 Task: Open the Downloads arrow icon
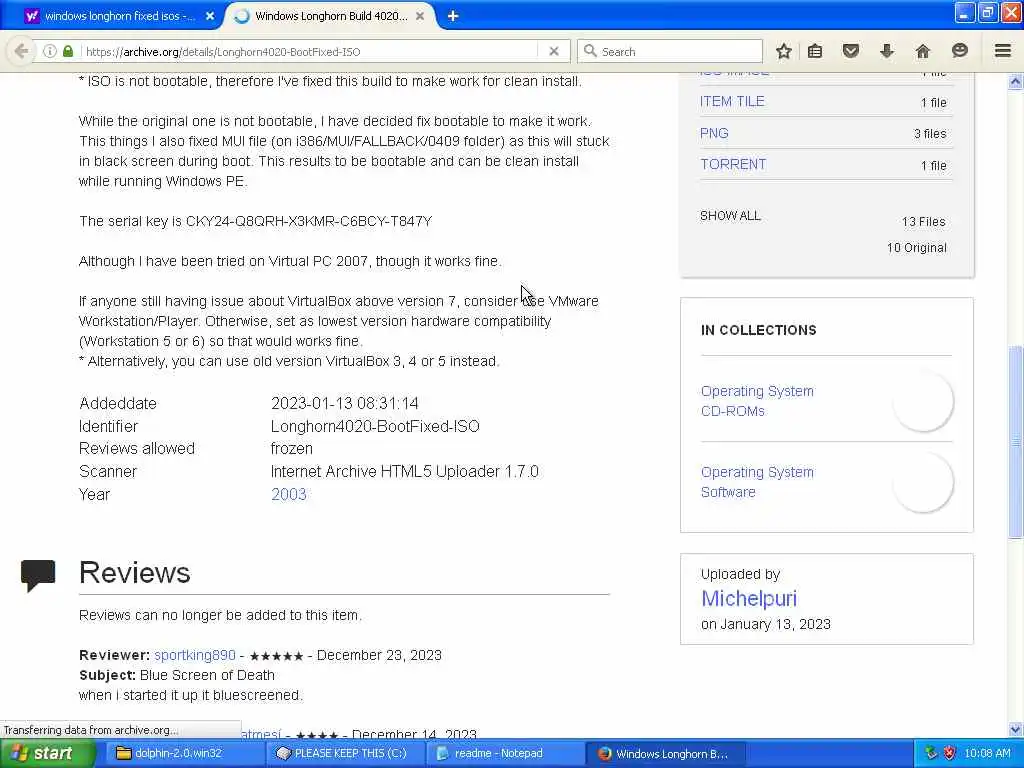click(x=886, y=51)
